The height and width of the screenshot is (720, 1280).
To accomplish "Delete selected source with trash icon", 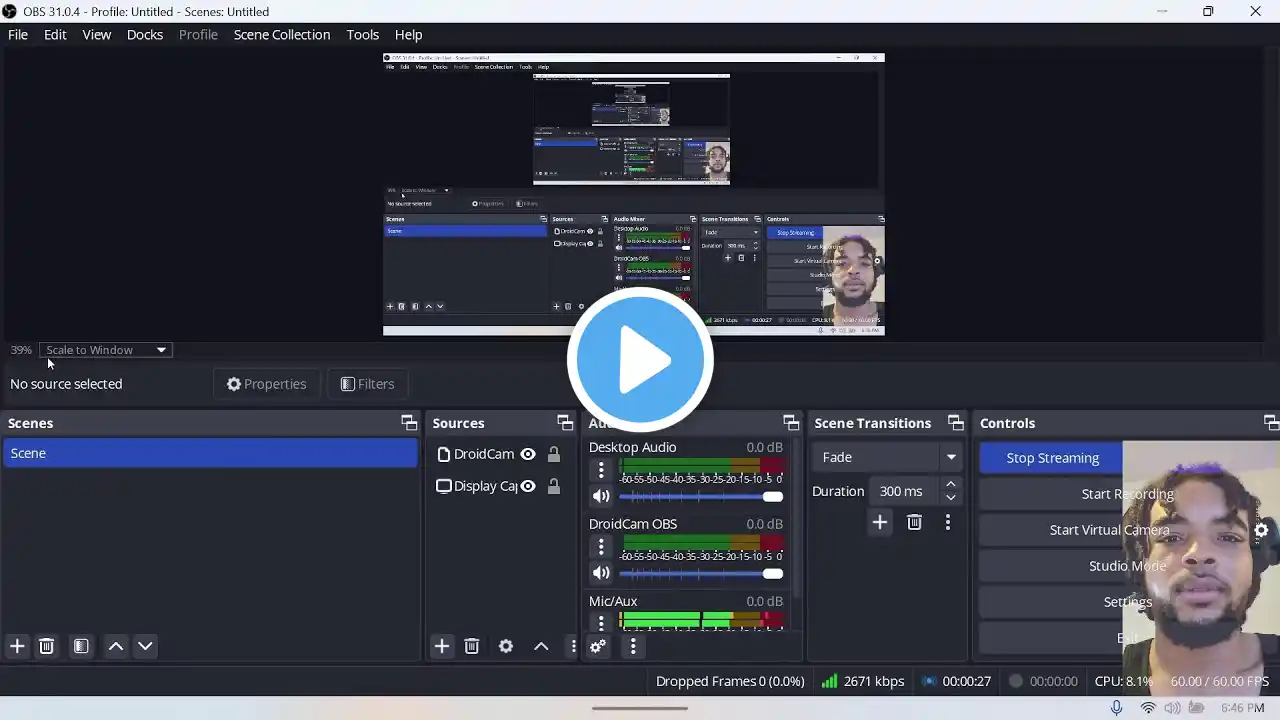I will tap(472, 646).
